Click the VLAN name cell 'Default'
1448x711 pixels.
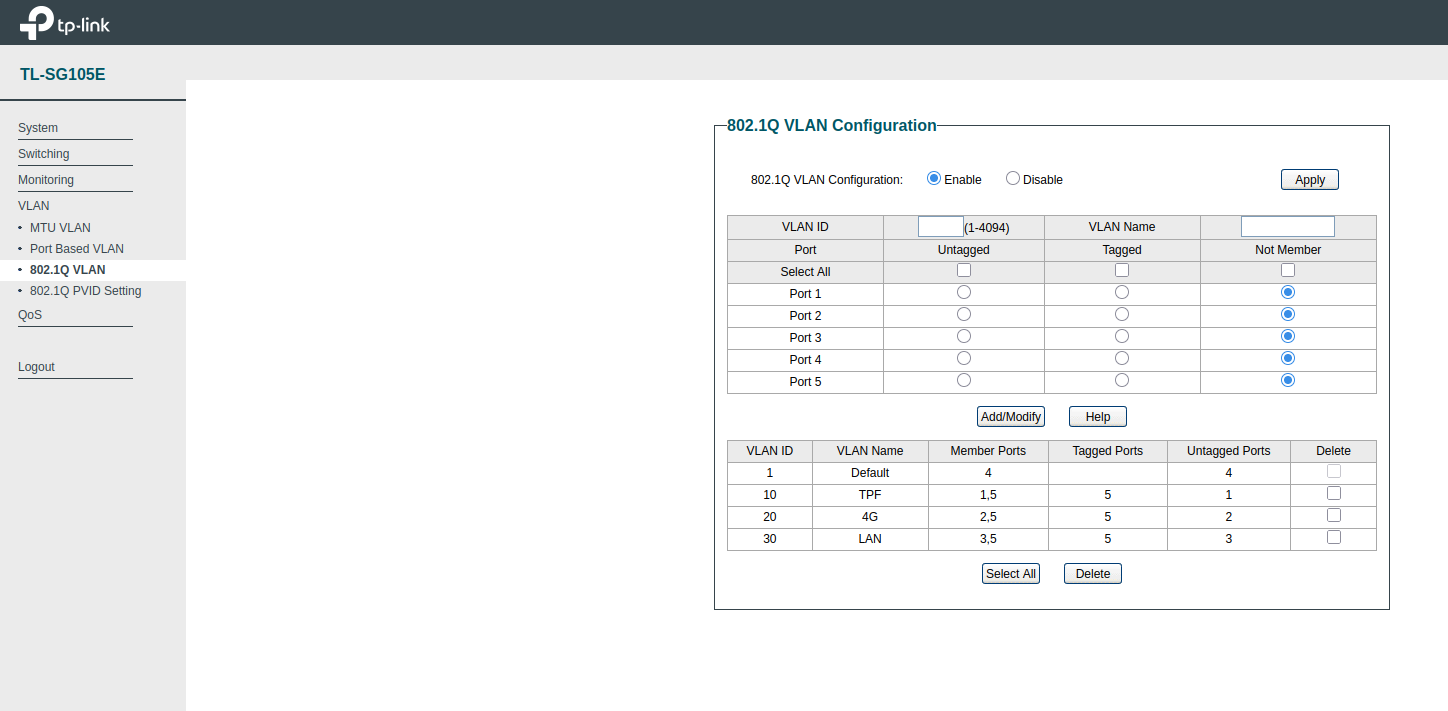[870, 473]
